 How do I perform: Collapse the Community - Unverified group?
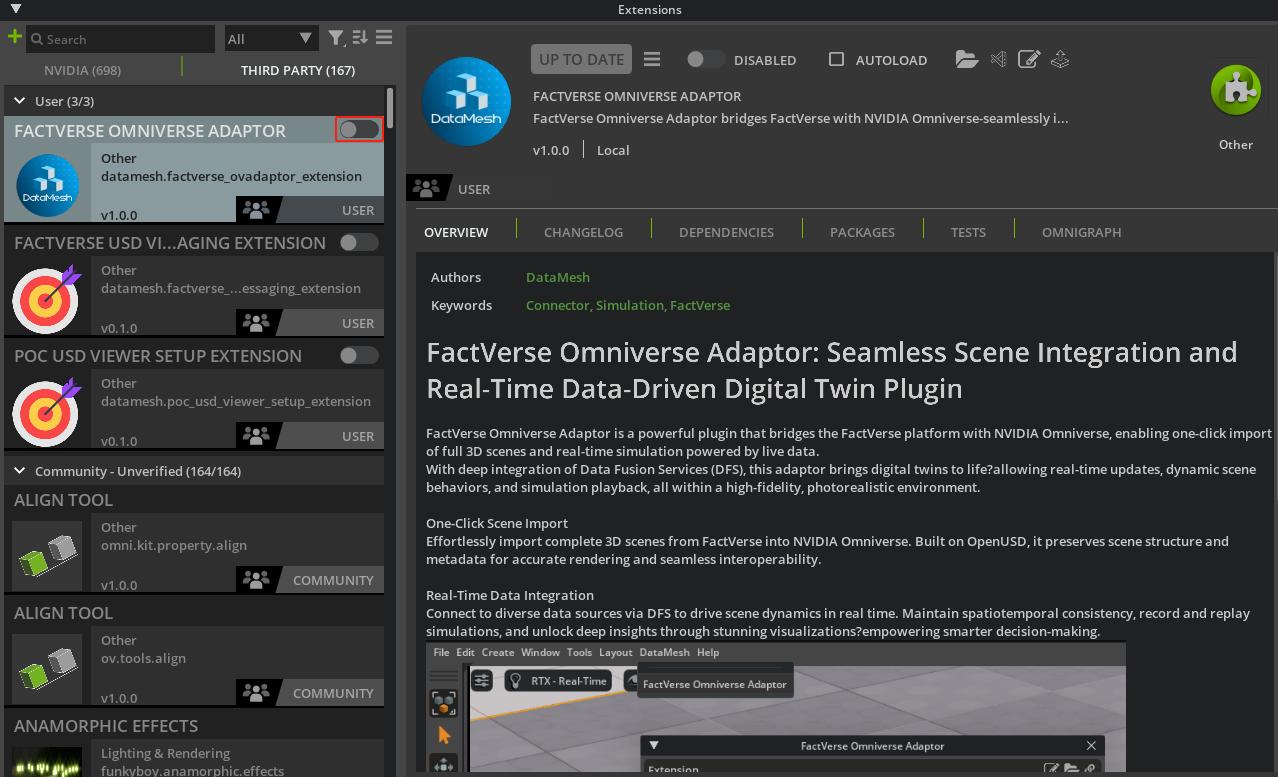(19, 471)
